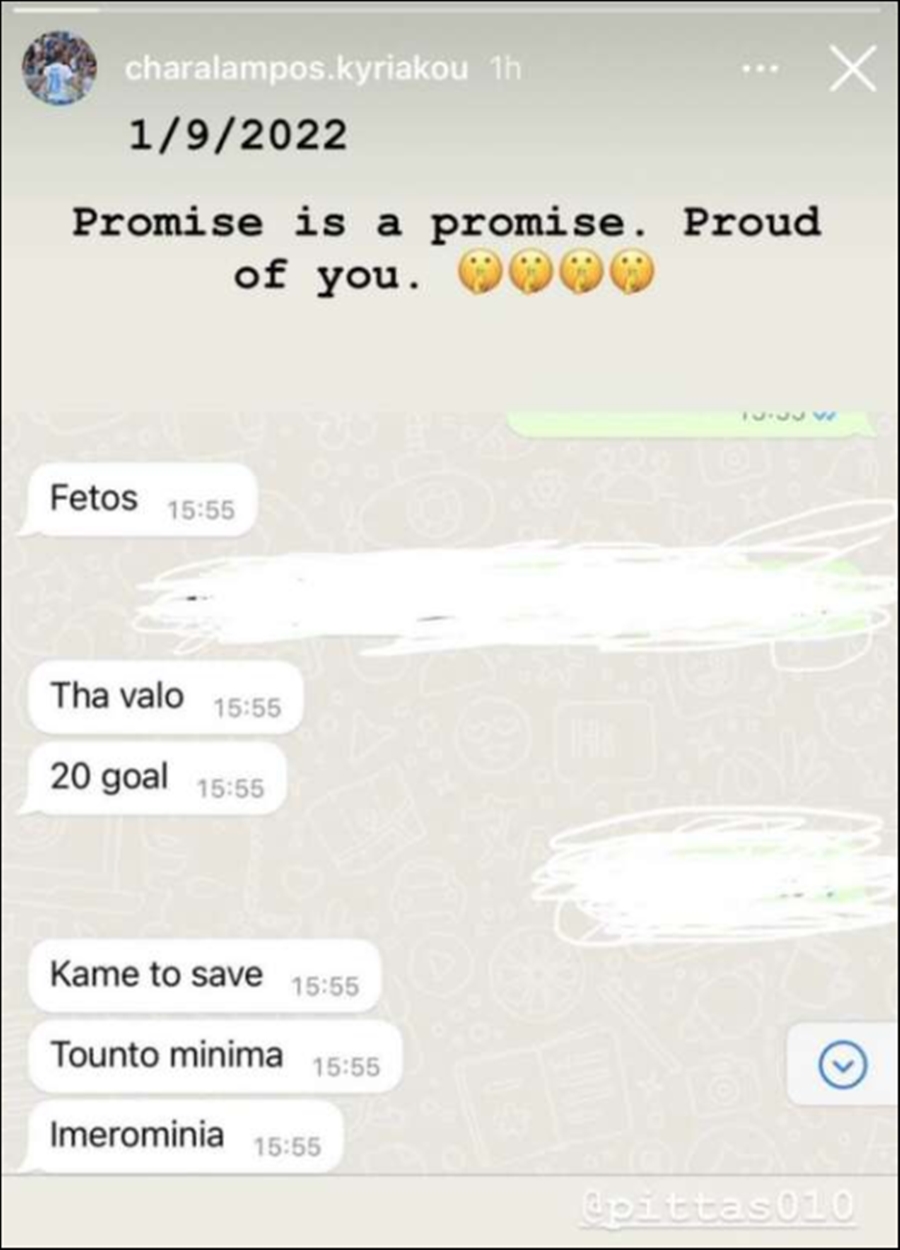This screenshot has height=1250, width=900.
Task: Select the 'Imerominia' message bubble
Action: (182, 1137)
